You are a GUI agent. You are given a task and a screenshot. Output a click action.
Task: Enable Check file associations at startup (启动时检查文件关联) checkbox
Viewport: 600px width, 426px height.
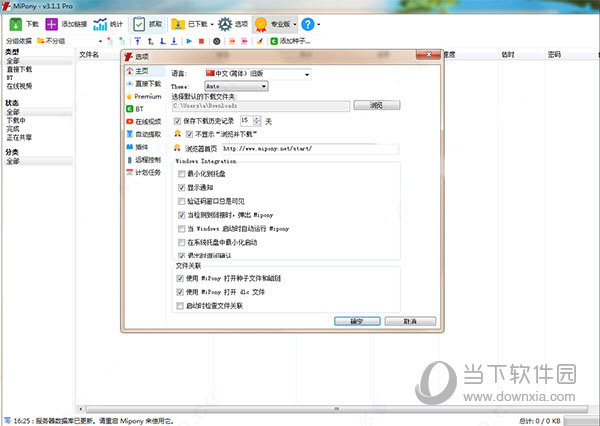tap(180, 306)
